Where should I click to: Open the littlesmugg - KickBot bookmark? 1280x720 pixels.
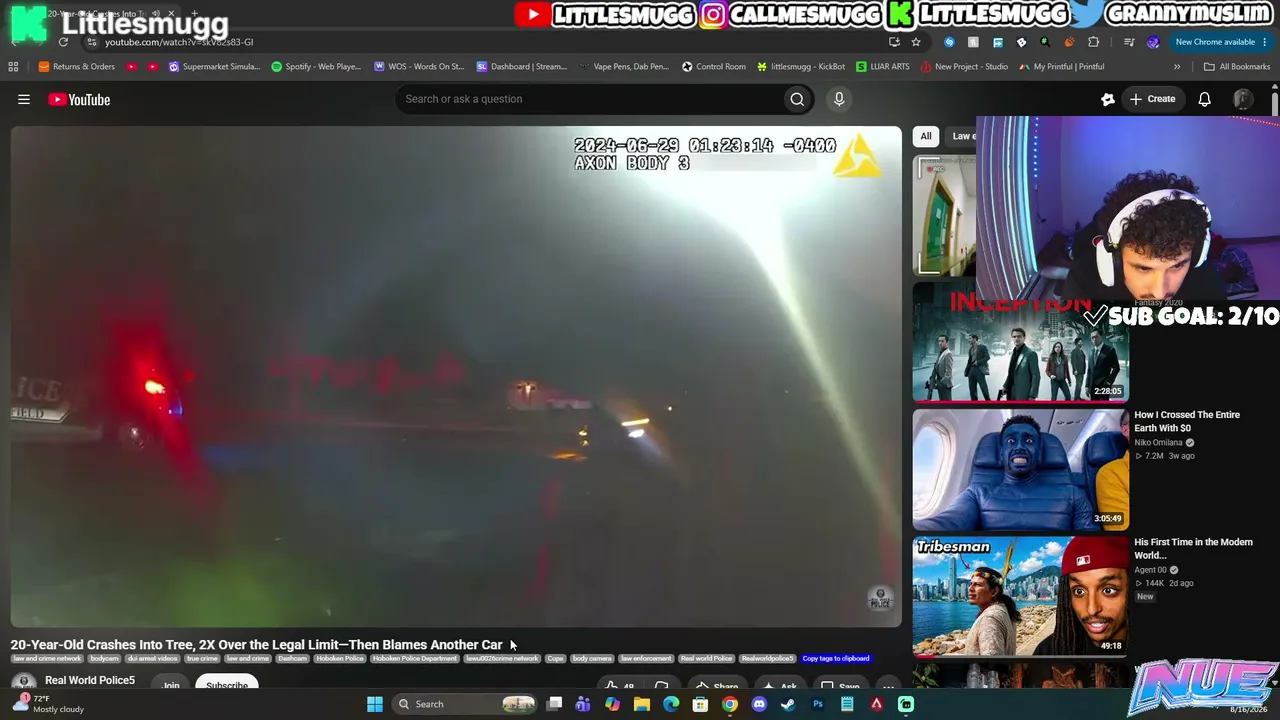(801, 67)
